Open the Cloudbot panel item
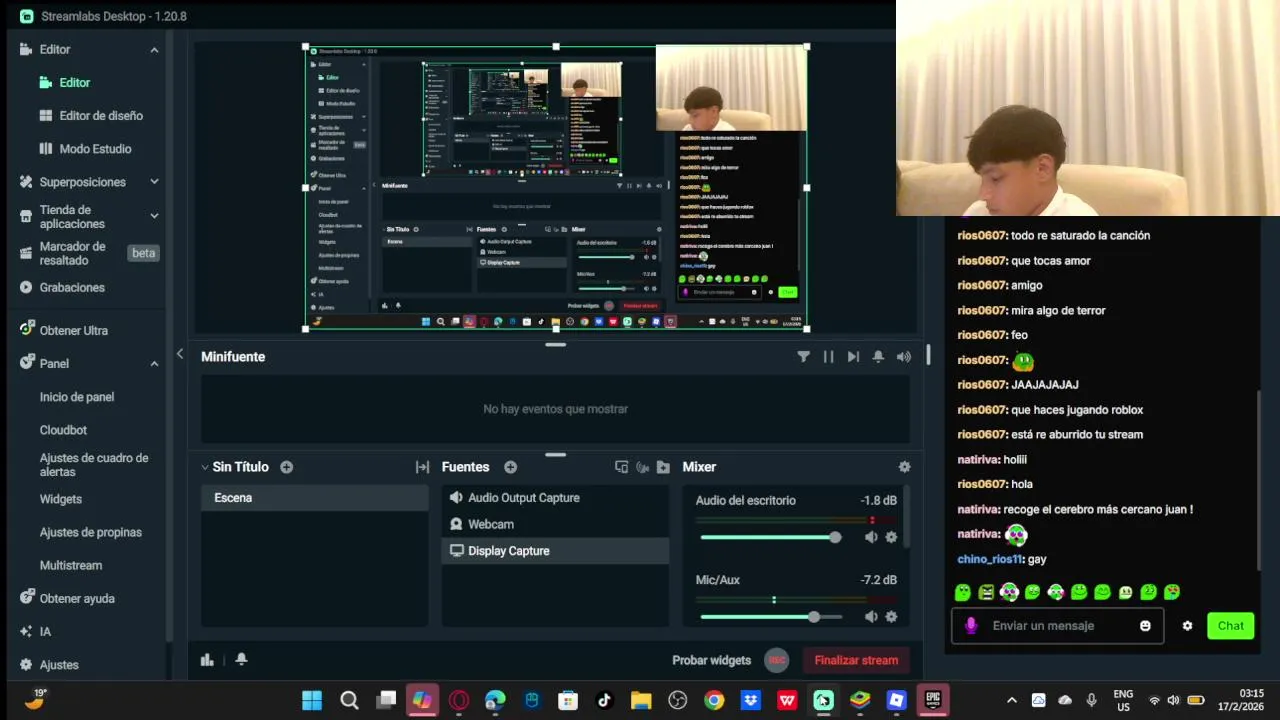The width and height of the screenshot is (1280, 720). click(63, 430)
